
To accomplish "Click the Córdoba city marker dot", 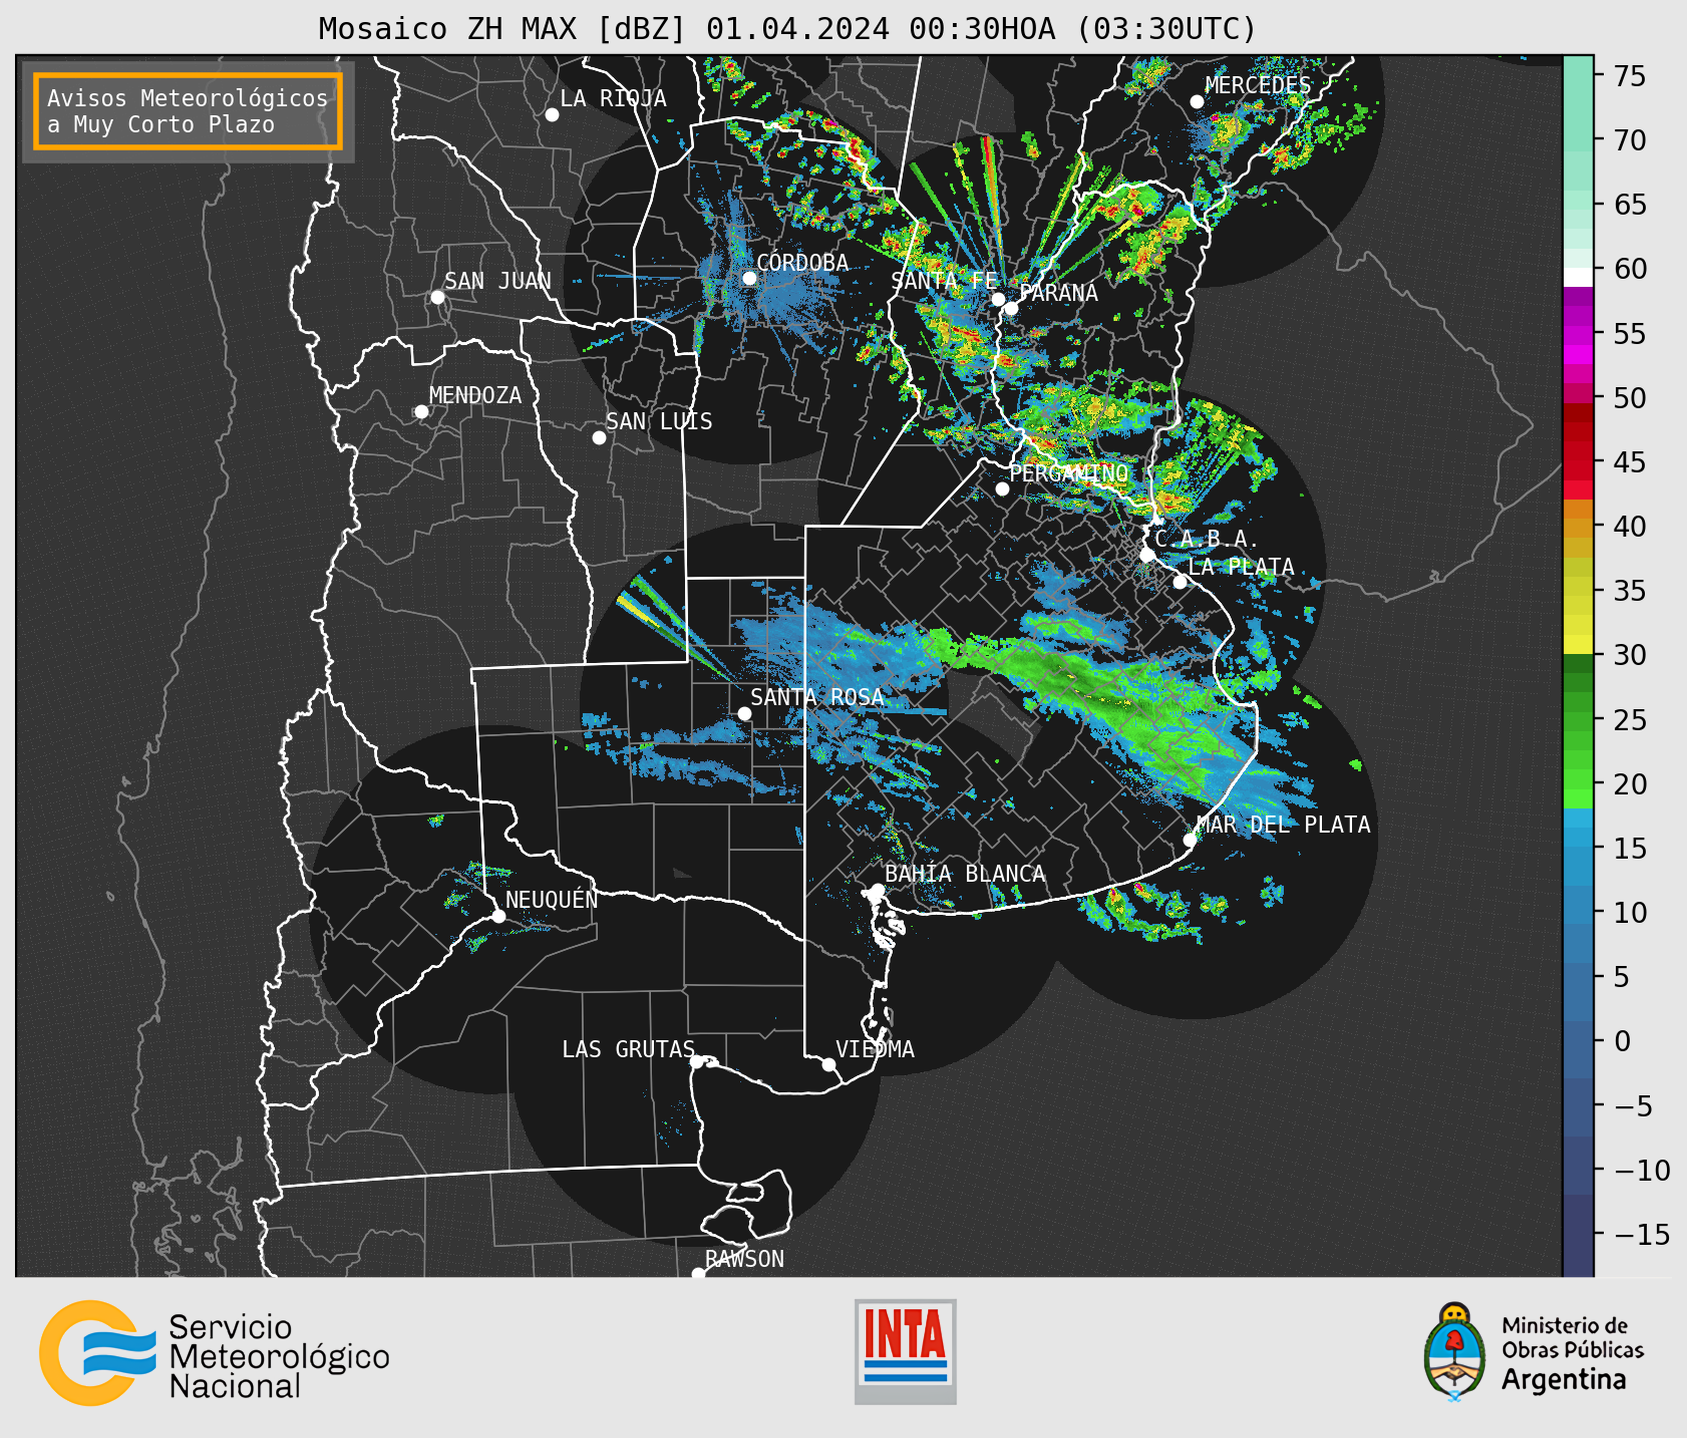I will coord(750,278).
